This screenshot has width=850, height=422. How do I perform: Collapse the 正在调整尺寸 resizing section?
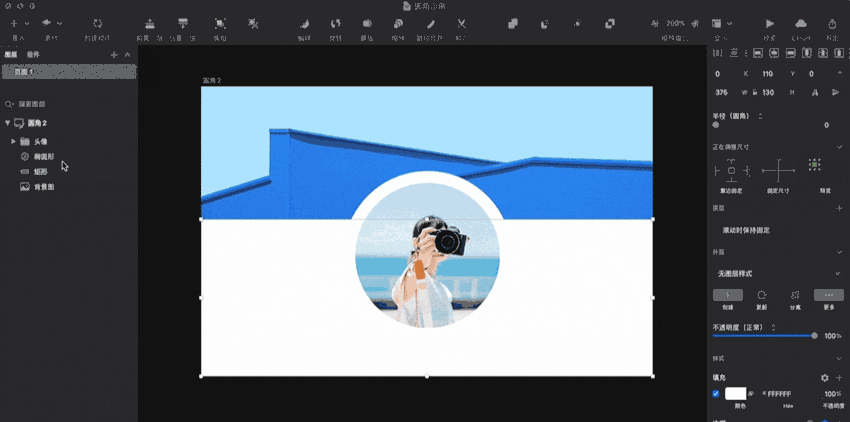(840, 147)
